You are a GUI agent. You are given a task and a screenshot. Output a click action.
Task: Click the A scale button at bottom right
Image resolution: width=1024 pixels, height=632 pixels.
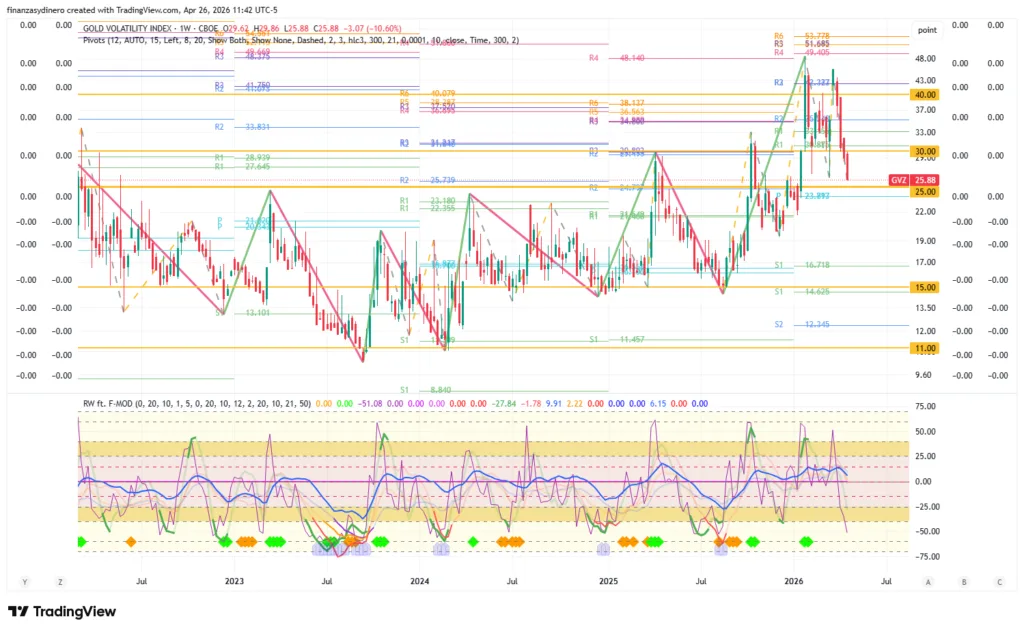click(x=928, y=581)
